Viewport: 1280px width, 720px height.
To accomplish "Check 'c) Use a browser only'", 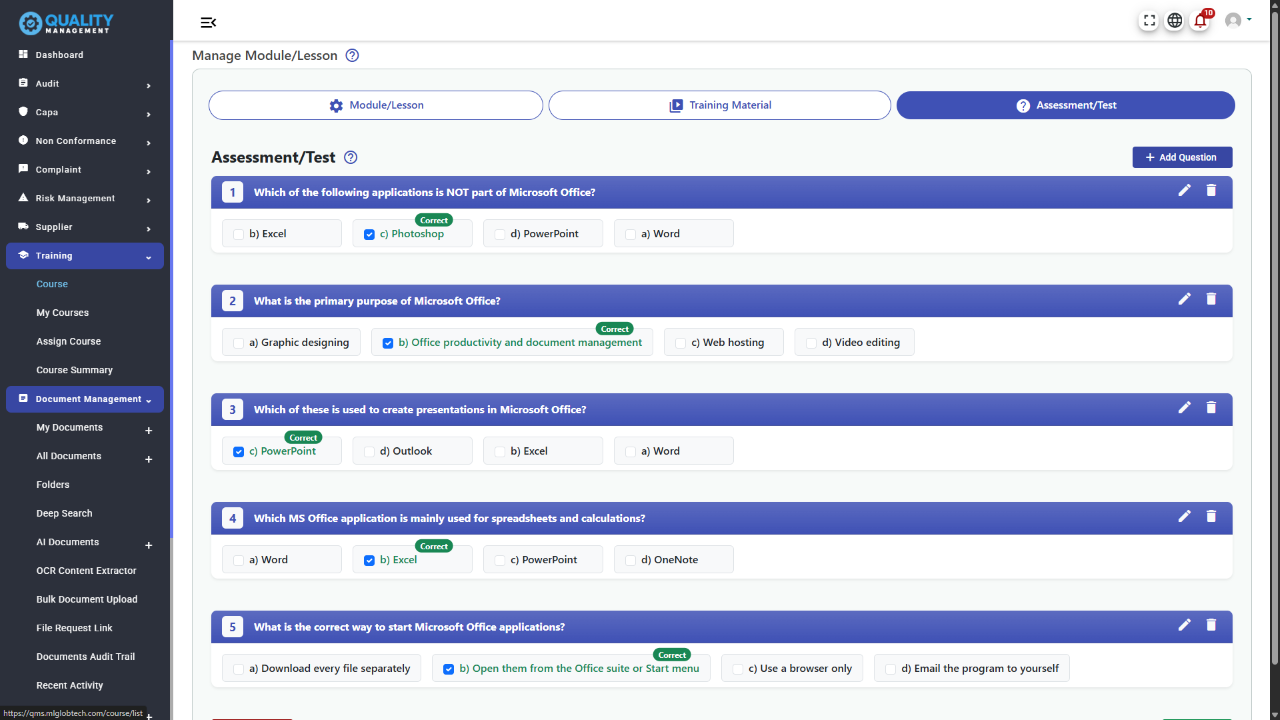I will pos(737,669).
